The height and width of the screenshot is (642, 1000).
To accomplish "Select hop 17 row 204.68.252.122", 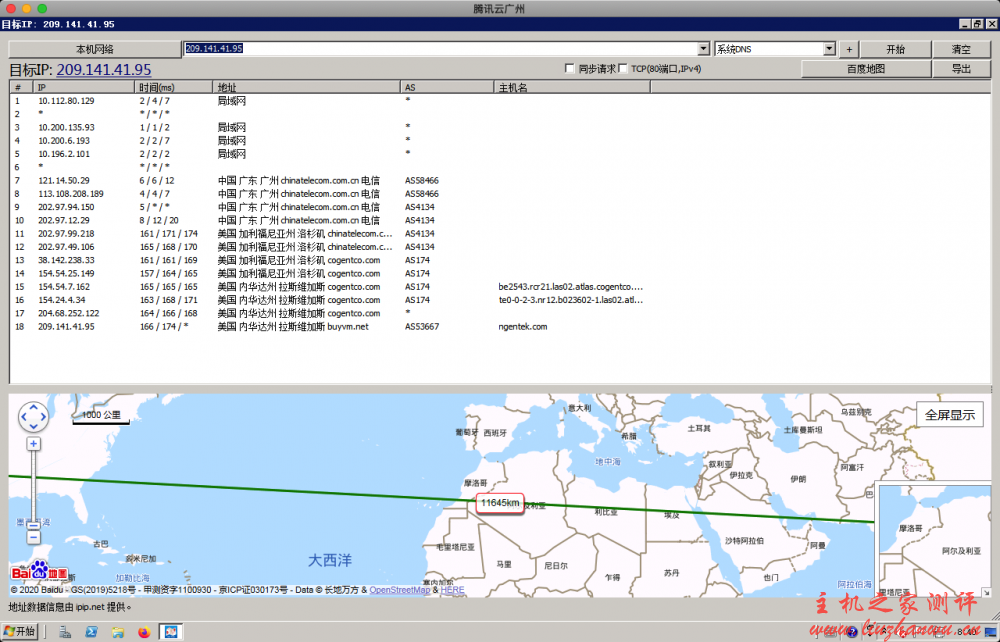I will tap(500, 313).
